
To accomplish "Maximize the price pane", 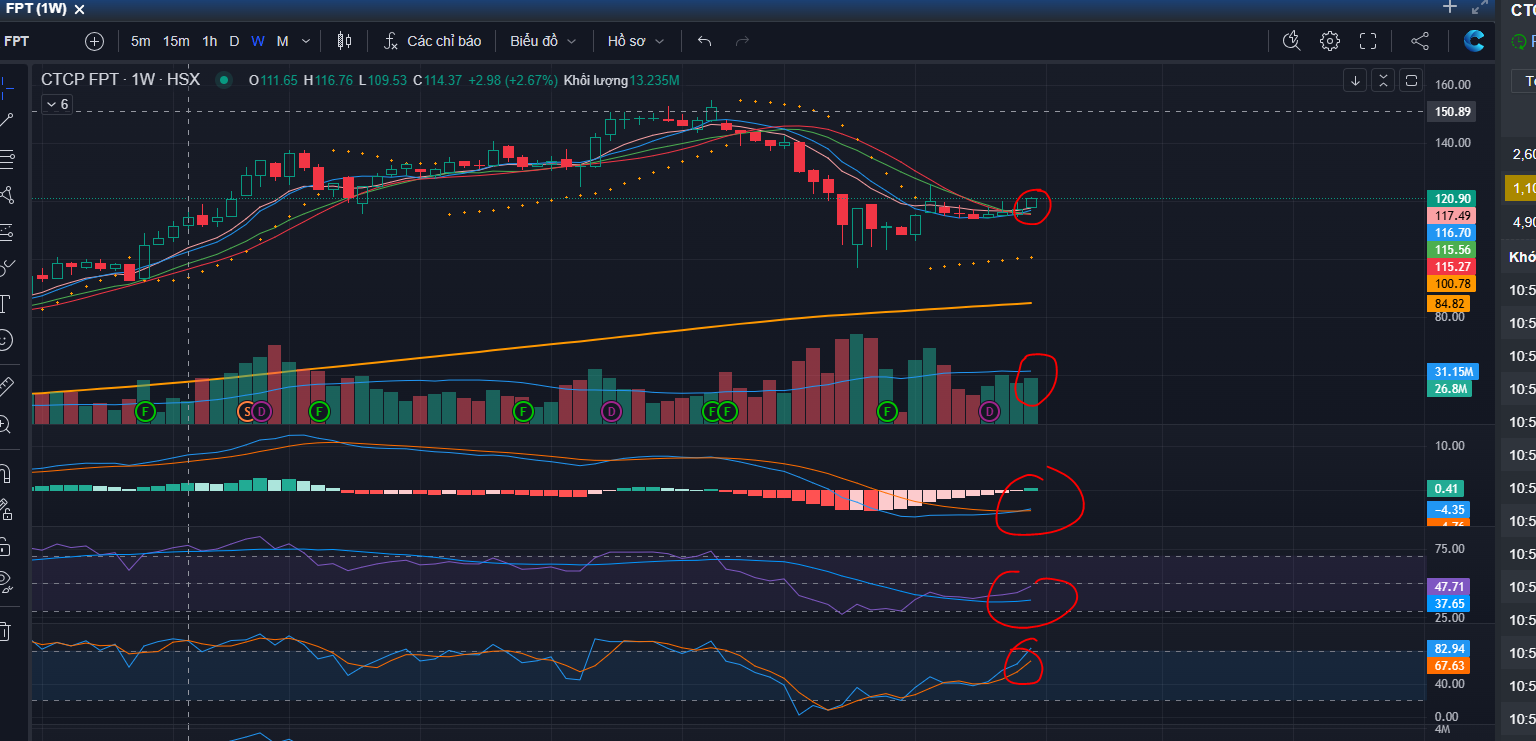I will pyautogui.click(x=1411, y=80).
